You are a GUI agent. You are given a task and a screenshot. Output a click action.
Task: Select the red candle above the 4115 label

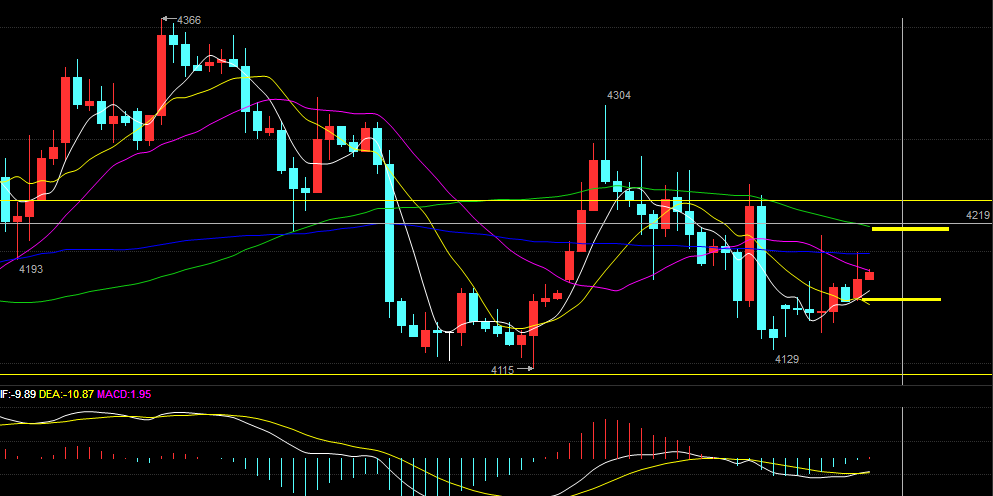pyautogui.click(x=534, y=318)
